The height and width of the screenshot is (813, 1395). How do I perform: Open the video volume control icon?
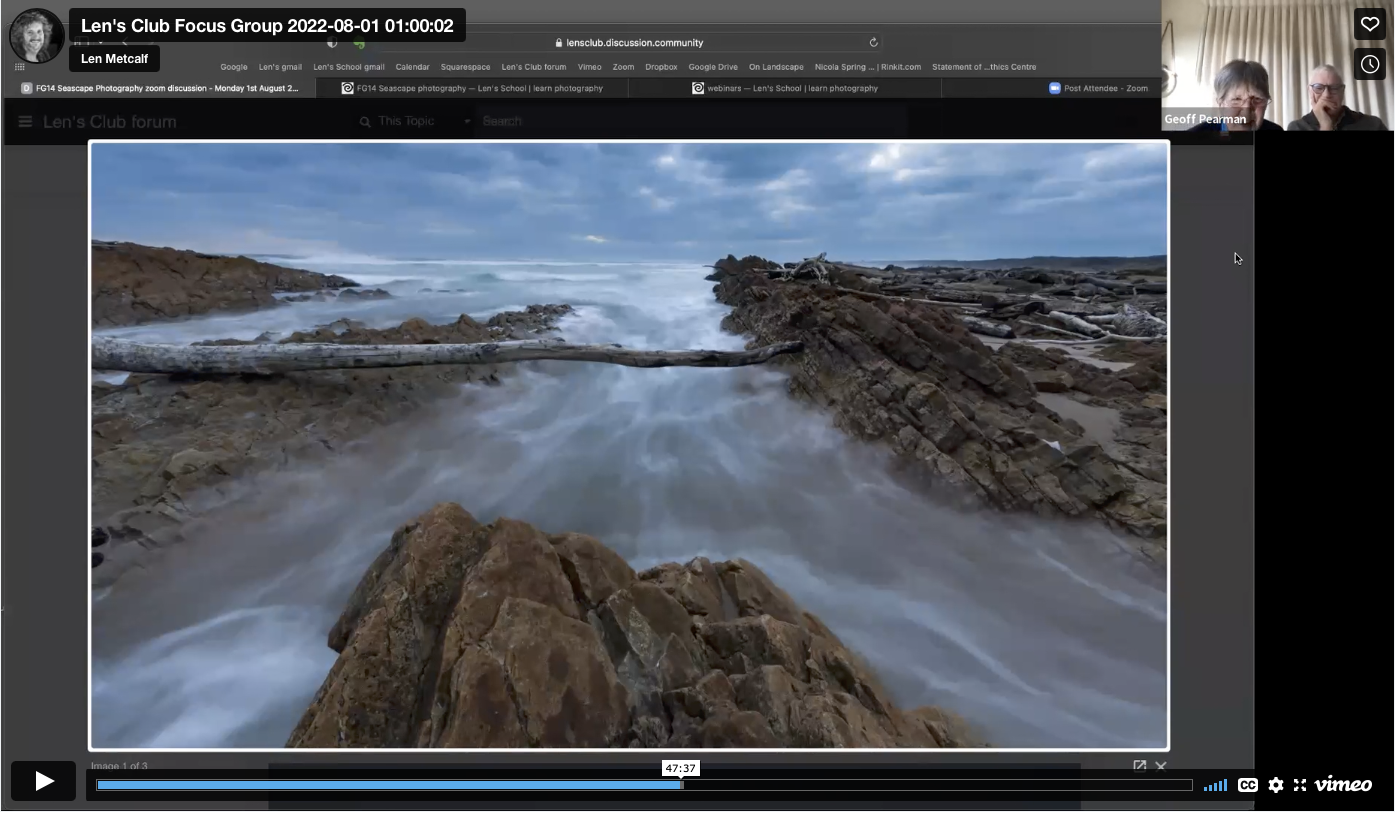(1214, 785)
